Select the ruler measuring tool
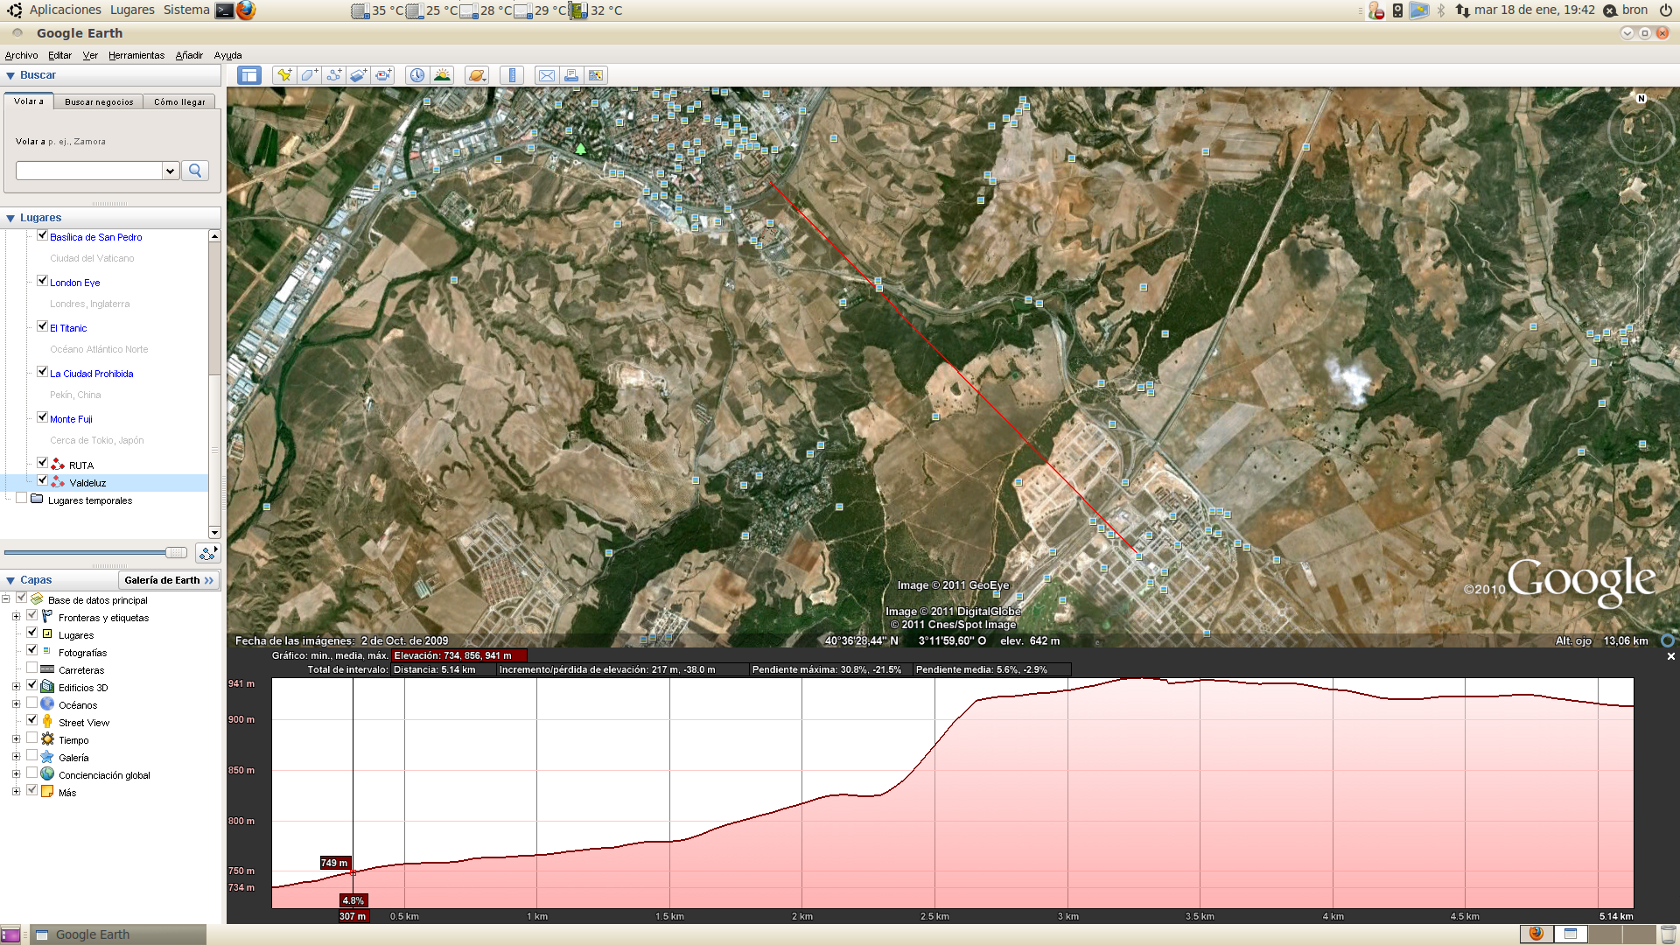 512,75
